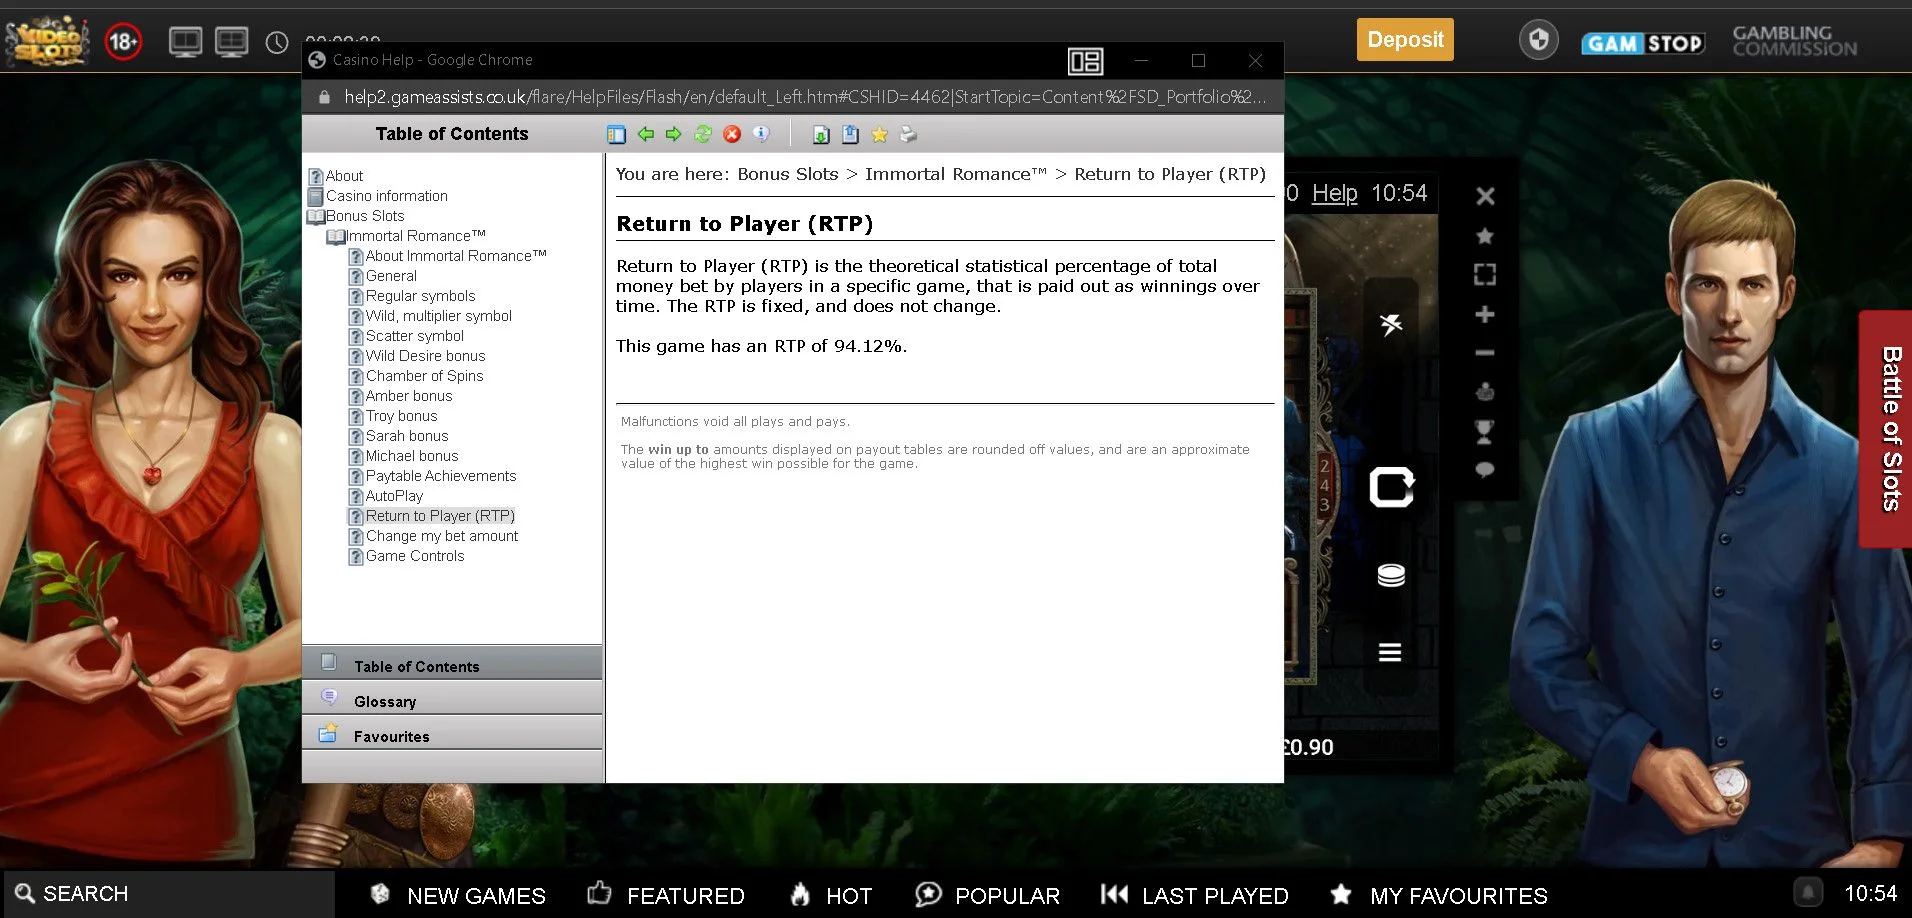Open the HOT games category
This screenshot has width=1912, height=918.
pyautogui.click(x=832, y=895)
